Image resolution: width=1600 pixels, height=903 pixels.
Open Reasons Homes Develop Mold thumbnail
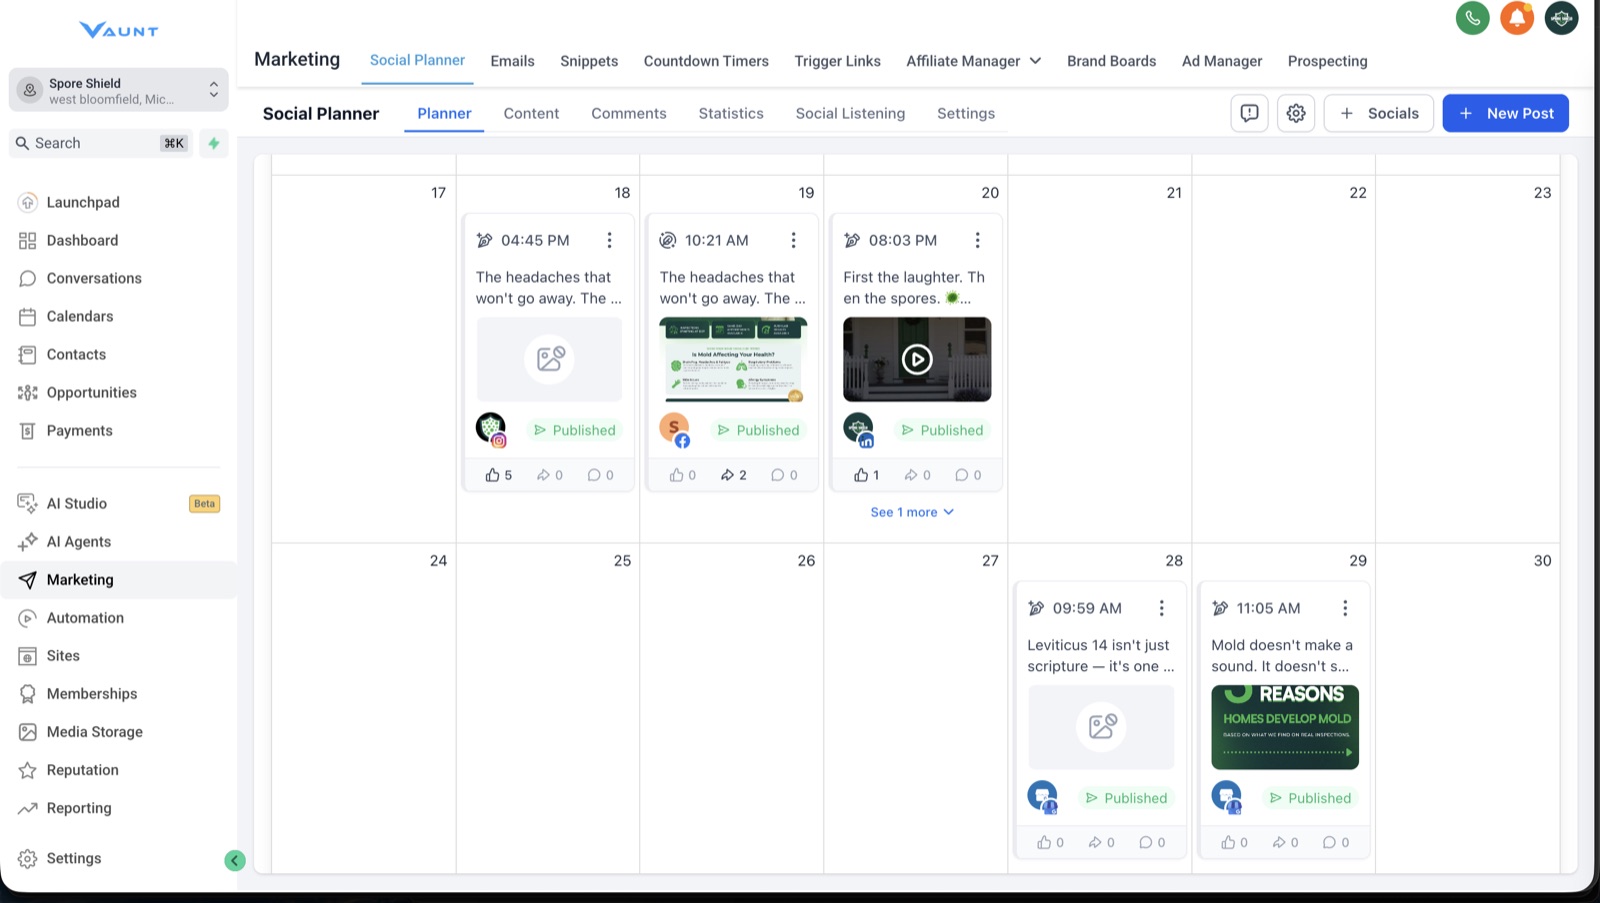click(1285, 727)
